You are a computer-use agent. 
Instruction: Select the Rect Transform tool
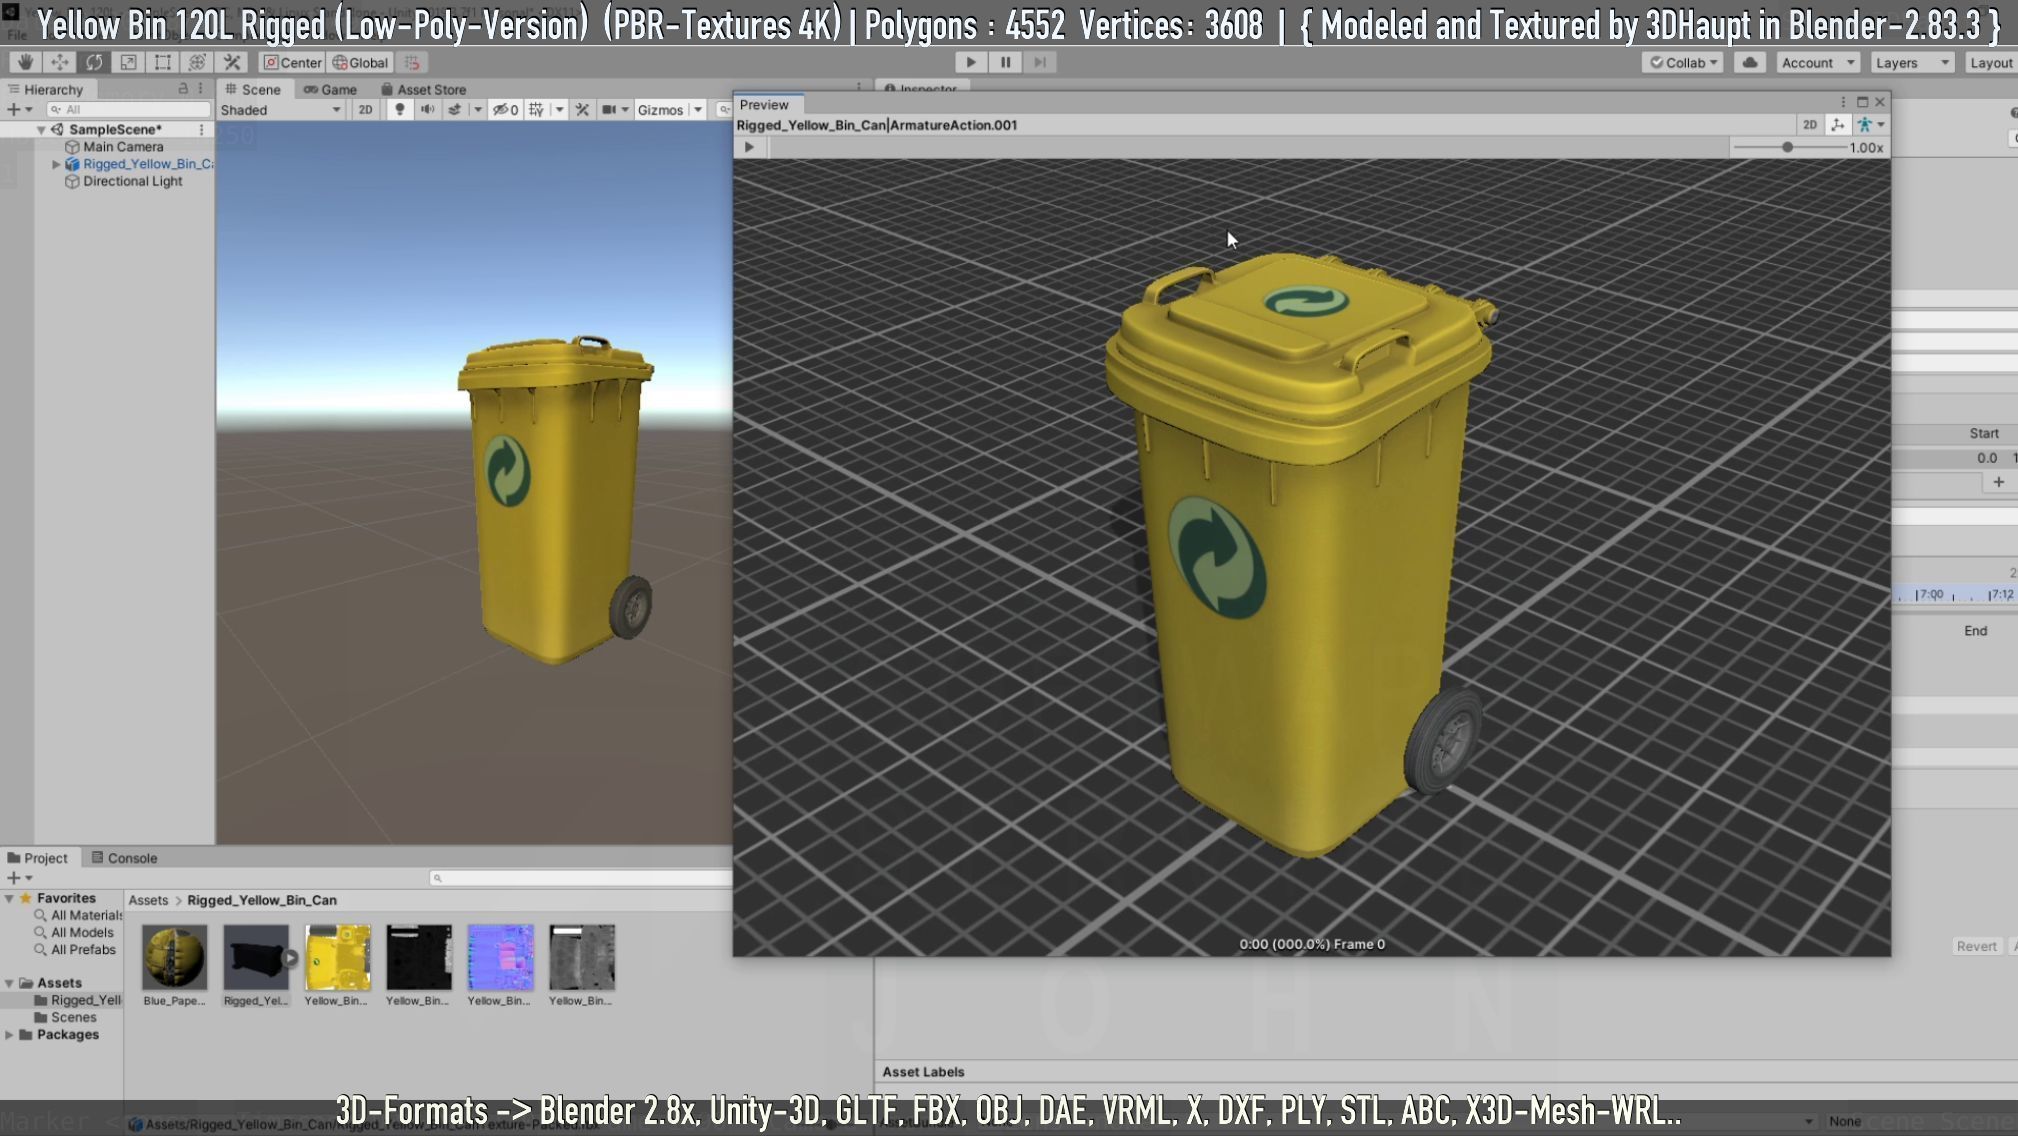(163, 62)
